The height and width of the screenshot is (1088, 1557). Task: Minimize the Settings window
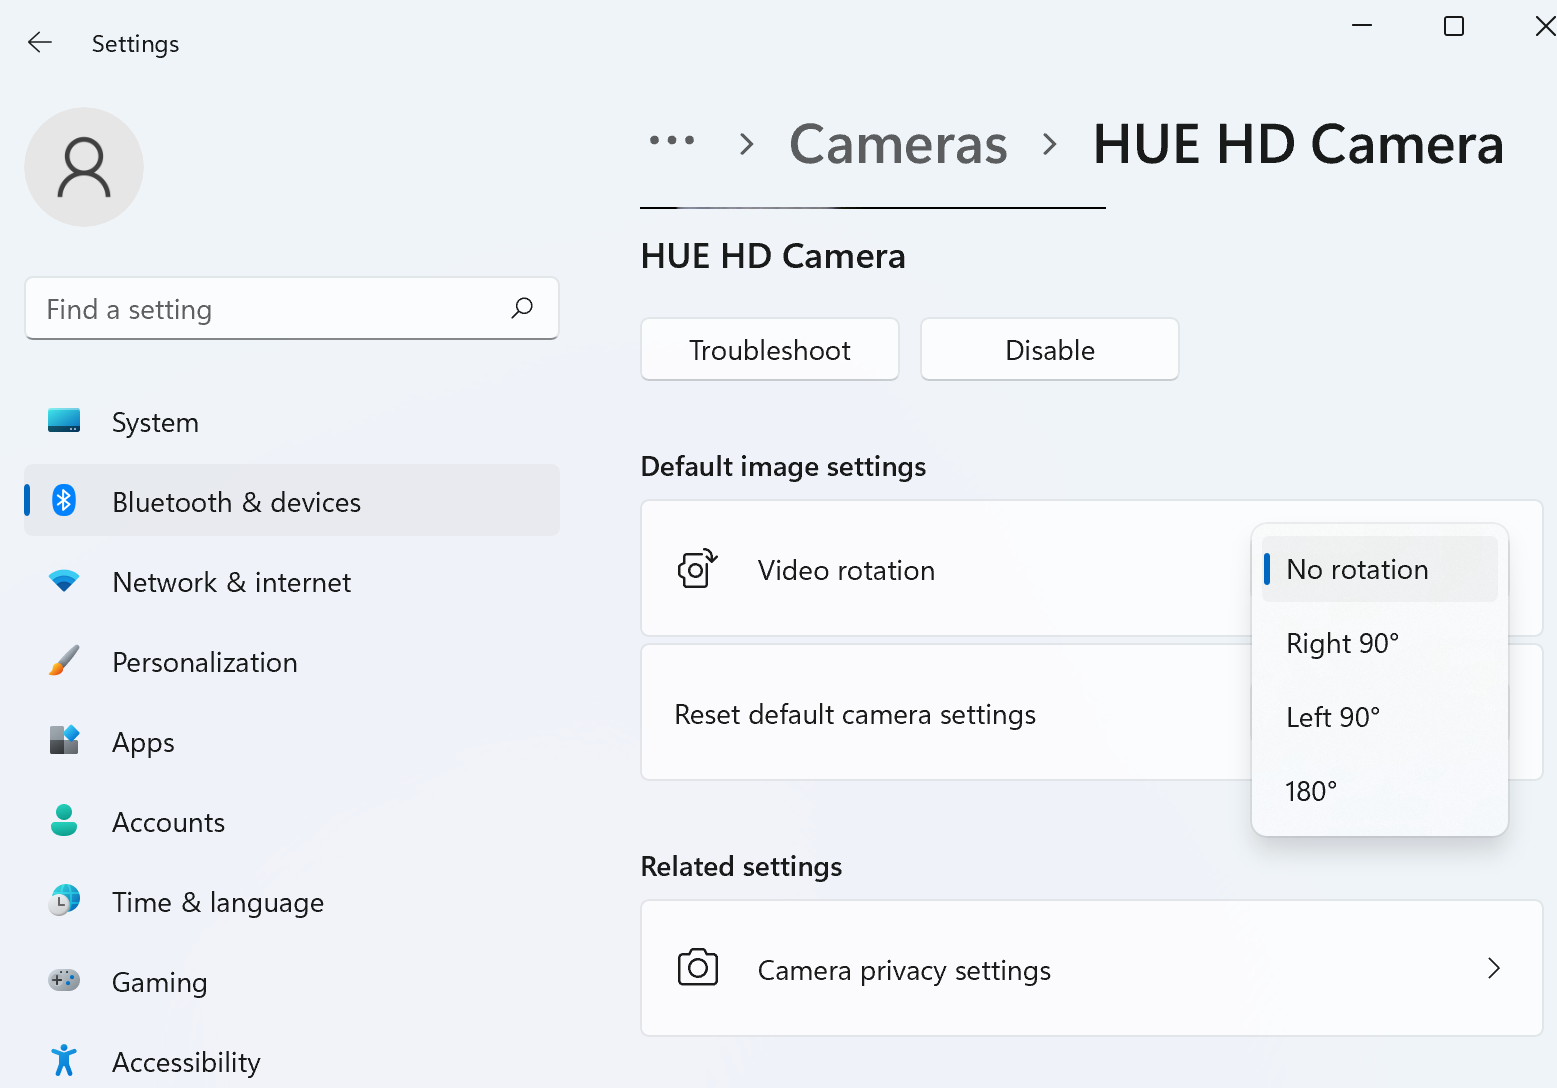pos(1362,26)
